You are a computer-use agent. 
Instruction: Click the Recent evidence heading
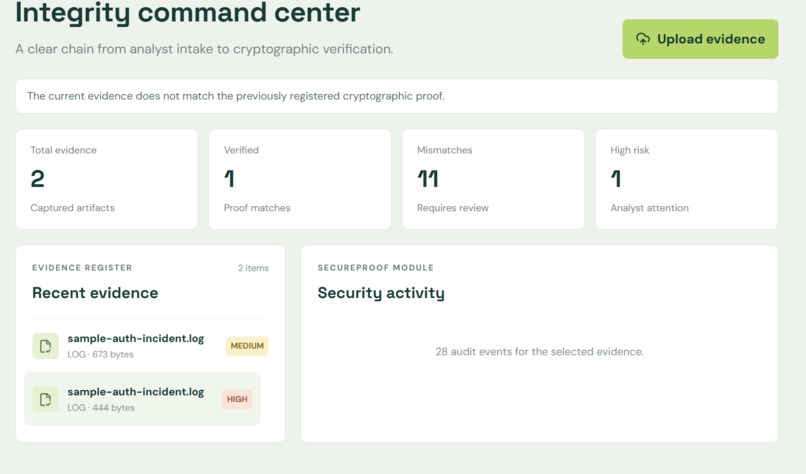pos(95,293)
